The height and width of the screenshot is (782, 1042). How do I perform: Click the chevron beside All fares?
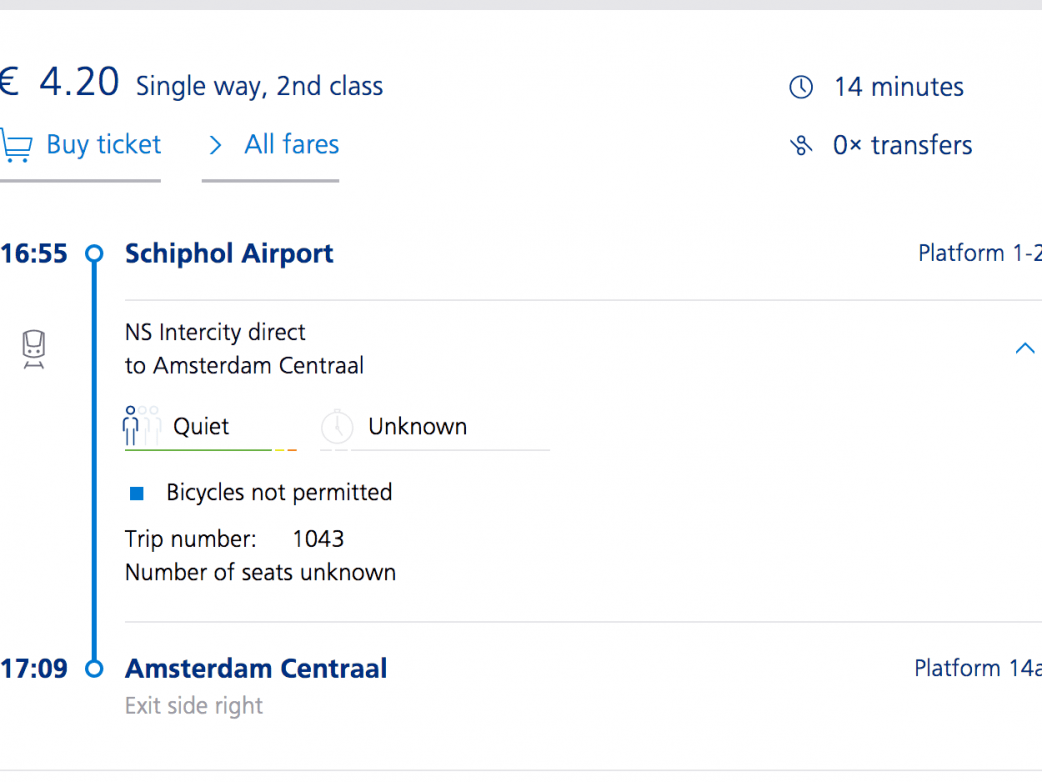(x=214, y=146)
